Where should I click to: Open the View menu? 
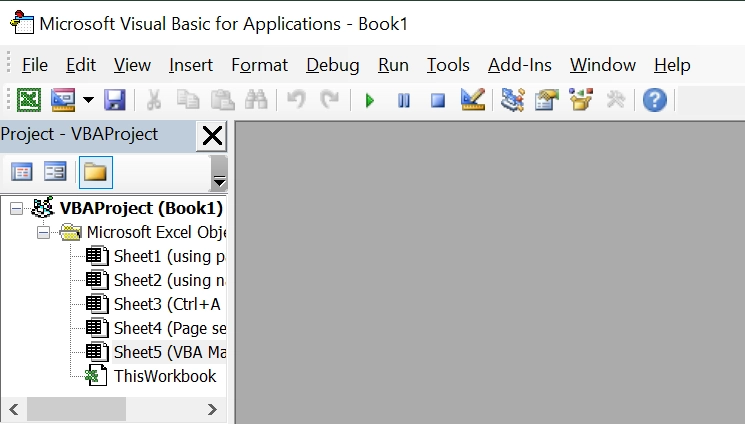point(132,65)
